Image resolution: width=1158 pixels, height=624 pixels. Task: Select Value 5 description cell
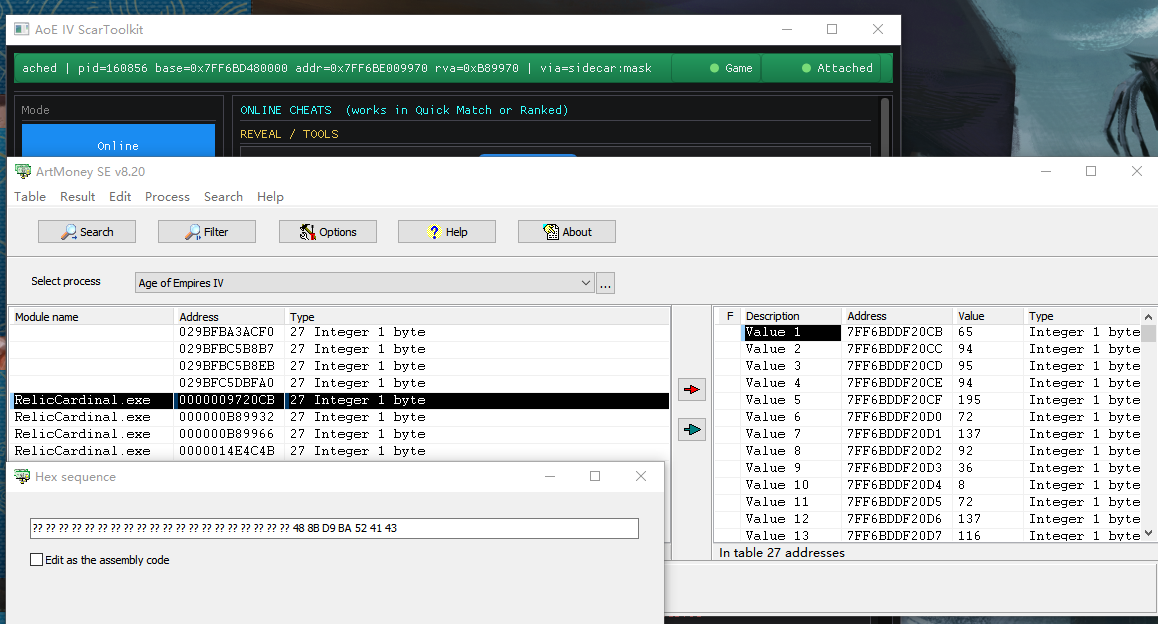pos(791,400)
